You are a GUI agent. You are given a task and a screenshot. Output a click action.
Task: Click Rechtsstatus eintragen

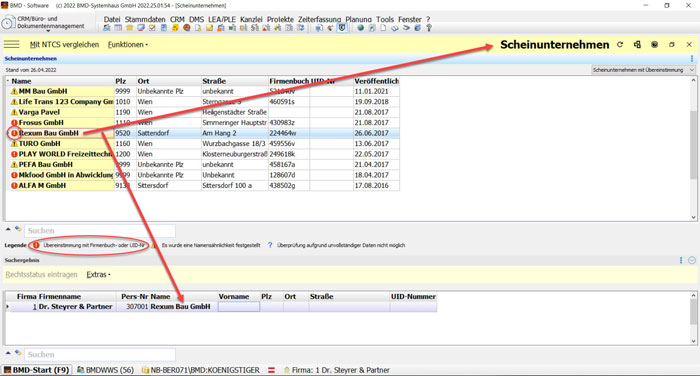42,275
